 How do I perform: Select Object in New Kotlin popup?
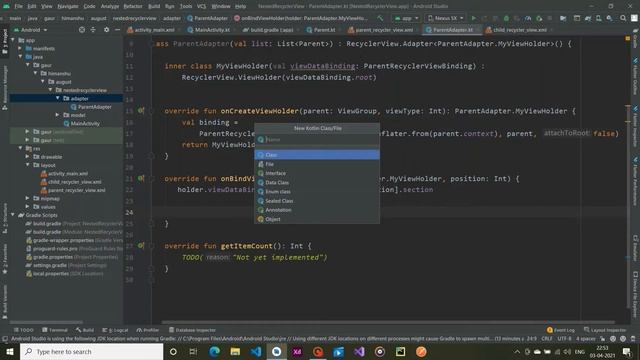(317, 219)
